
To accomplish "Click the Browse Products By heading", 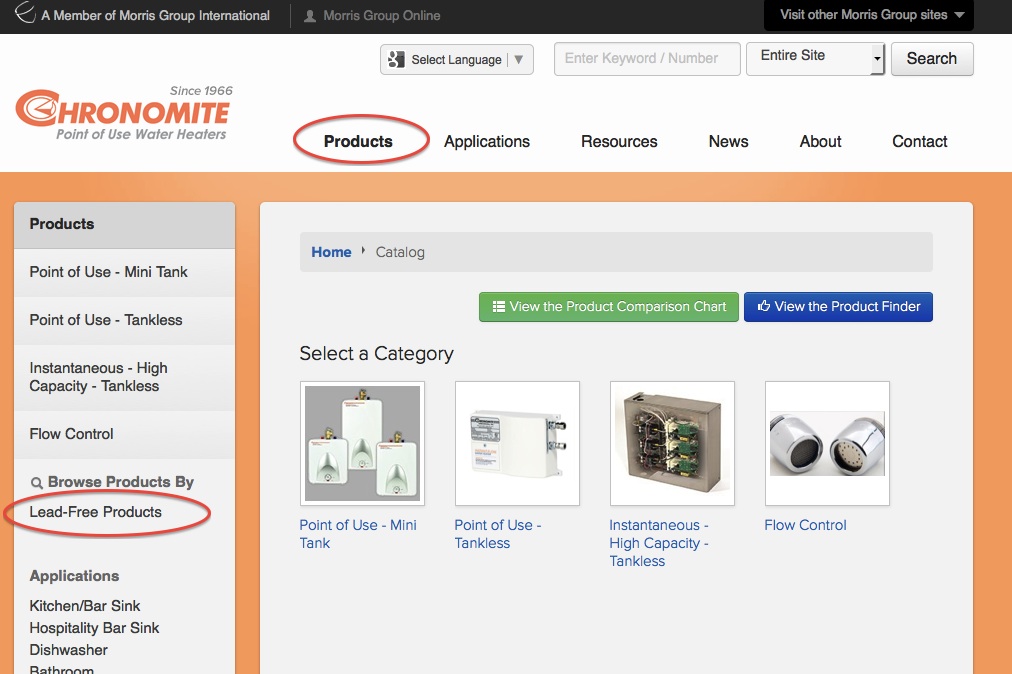I will [x=121, y=482].
